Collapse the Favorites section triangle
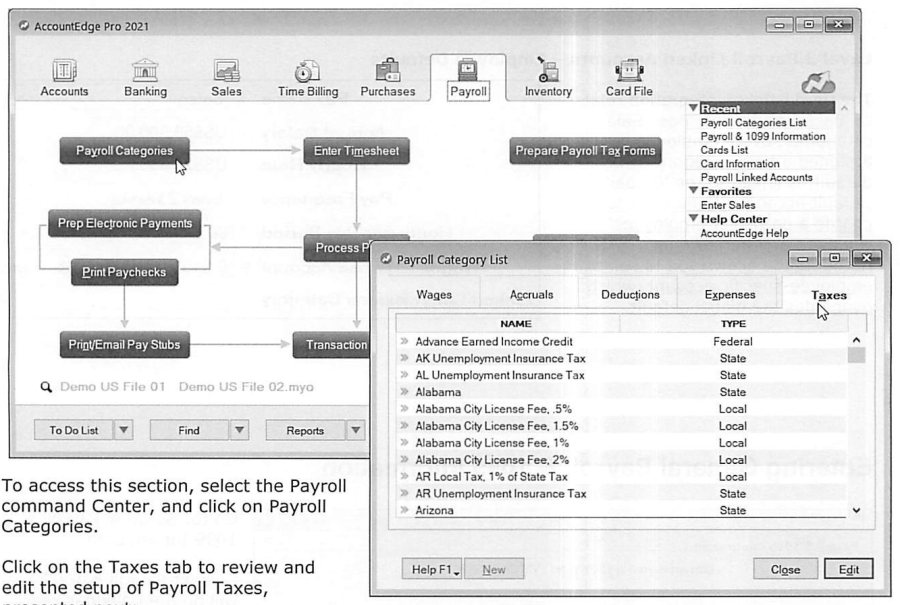This screenshot has height=605, width=900. 693,191
